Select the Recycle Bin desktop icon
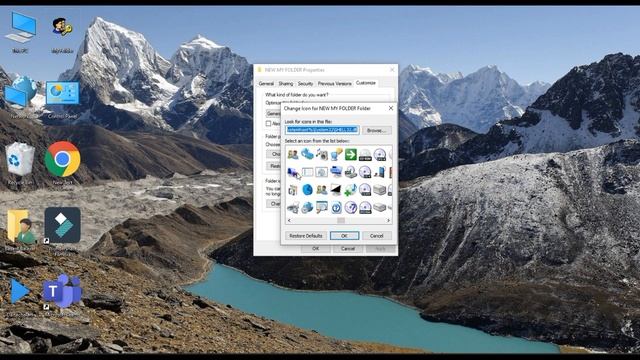Image resolution: width=640 pixels, height=360 pixels. pos(20,163)
